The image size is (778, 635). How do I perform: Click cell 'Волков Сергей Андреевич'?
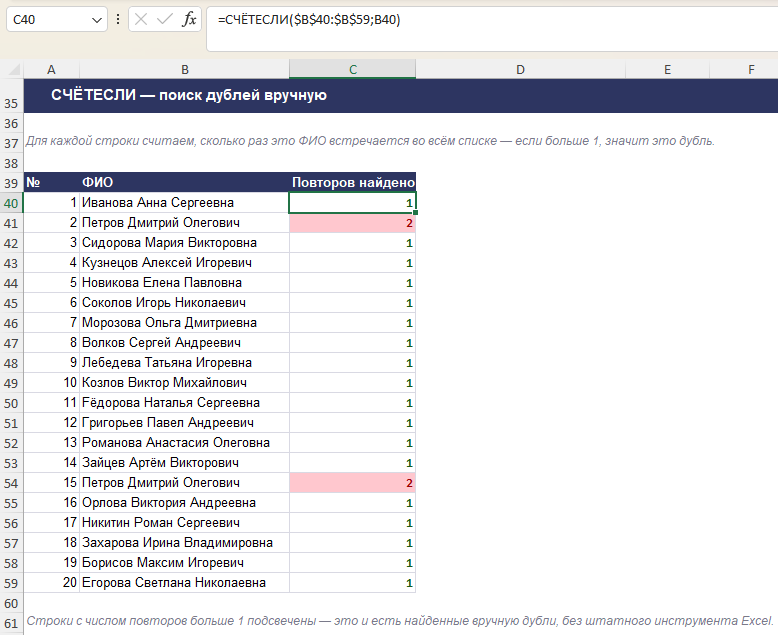[185, 342]
